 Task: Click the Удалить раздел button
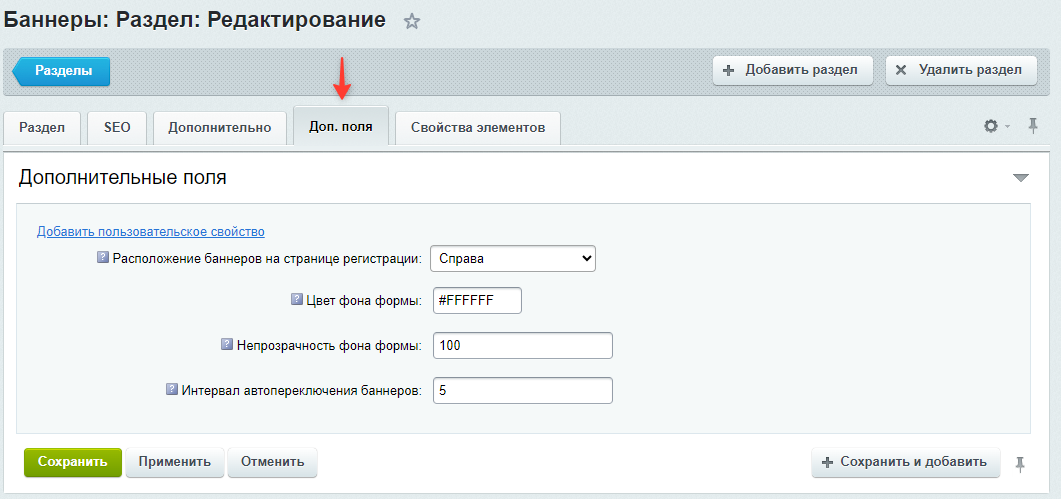click(x=961, y=70)
